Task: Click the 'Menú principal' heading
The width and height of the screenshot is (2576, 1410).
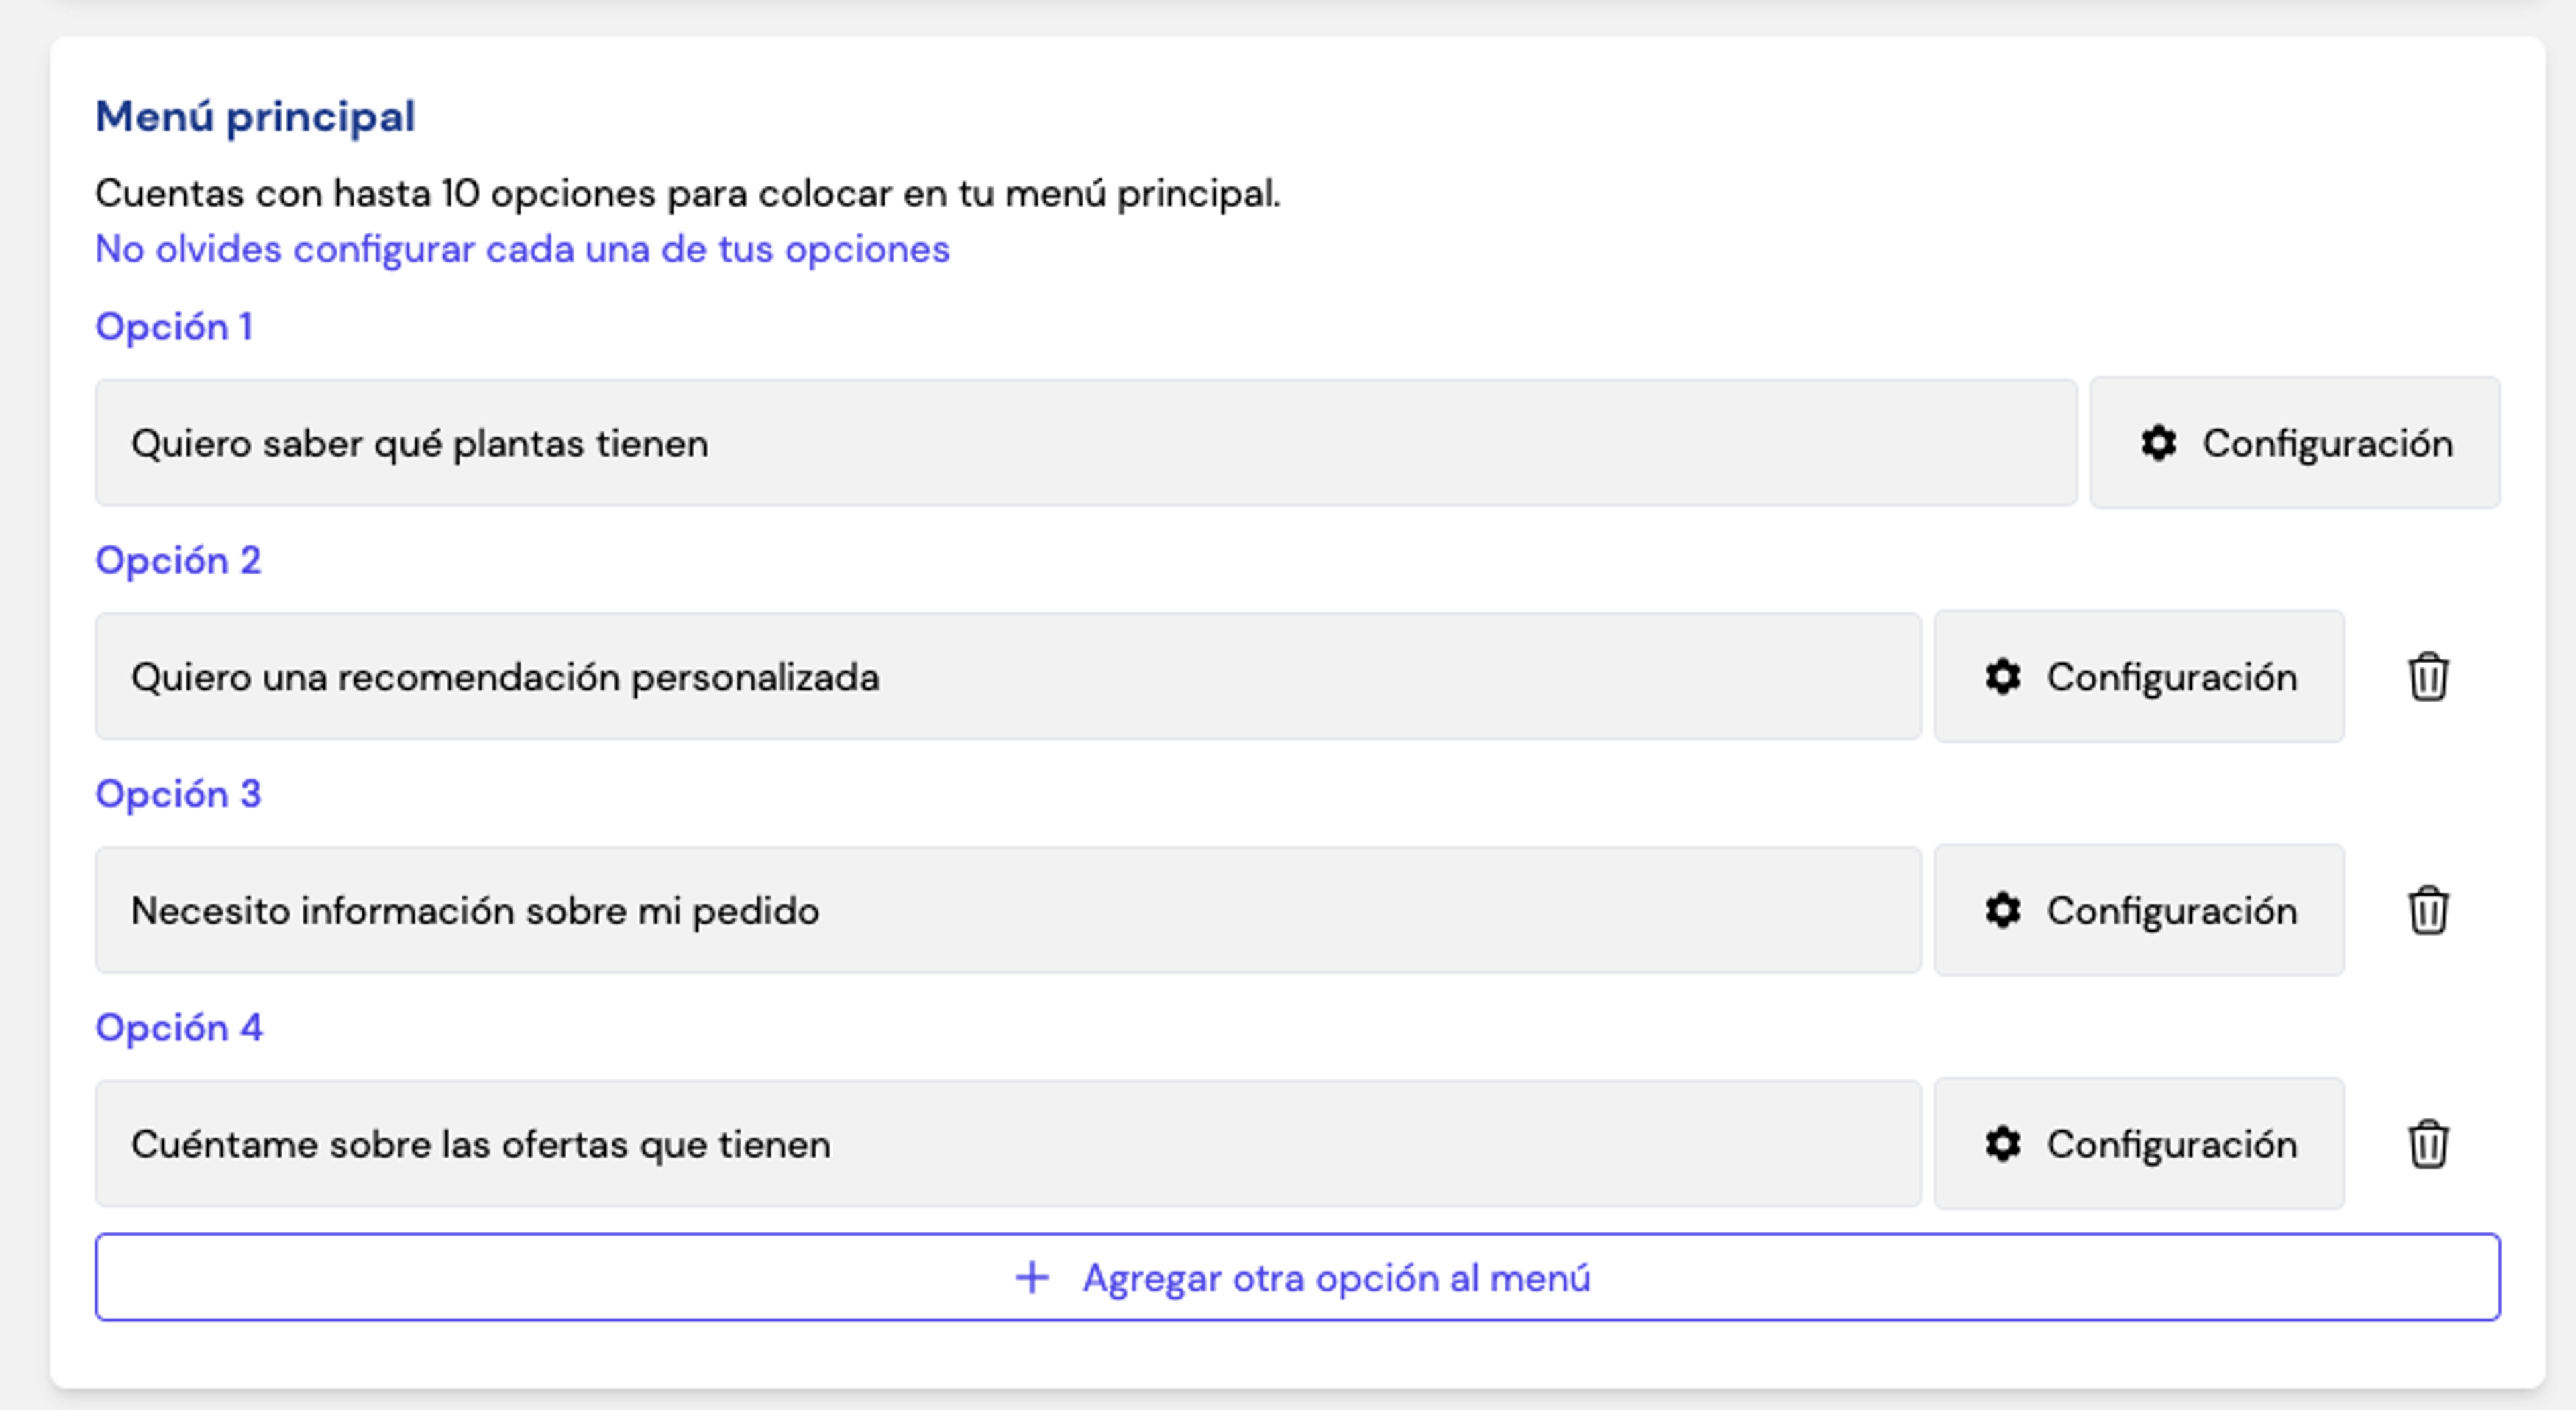Action: (255, 117)
